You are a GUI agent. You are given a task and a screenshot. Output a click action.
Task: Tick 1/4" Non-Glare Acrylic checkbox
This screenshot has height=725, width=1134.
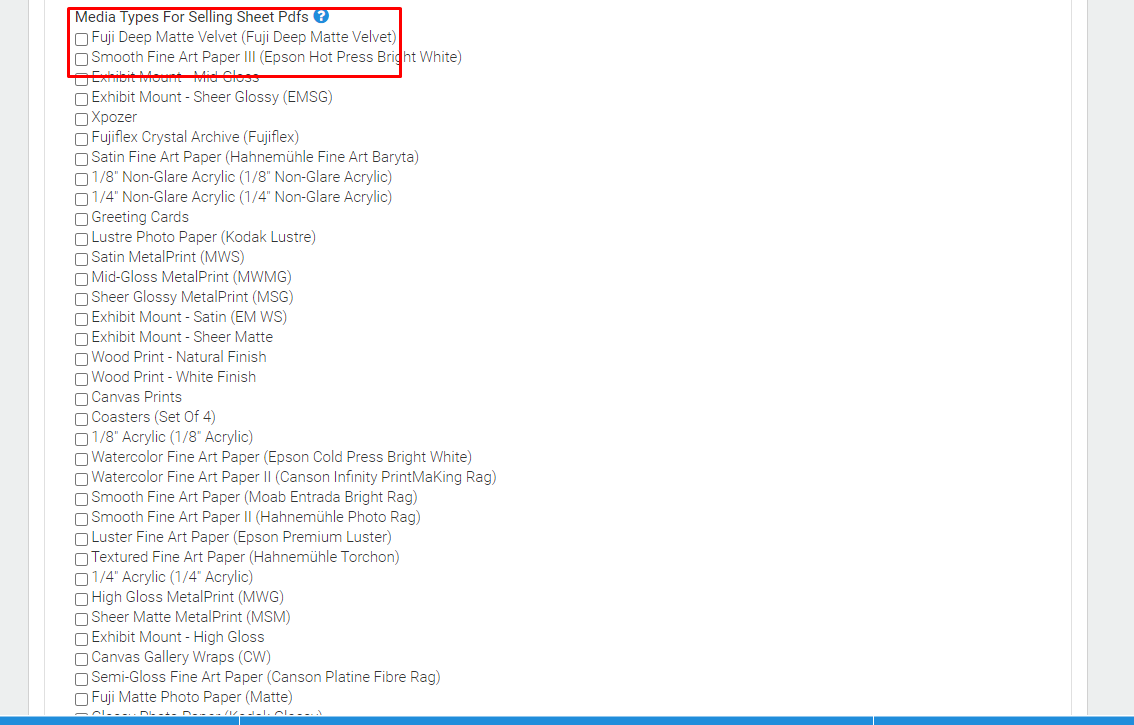(x=82, y=199)
